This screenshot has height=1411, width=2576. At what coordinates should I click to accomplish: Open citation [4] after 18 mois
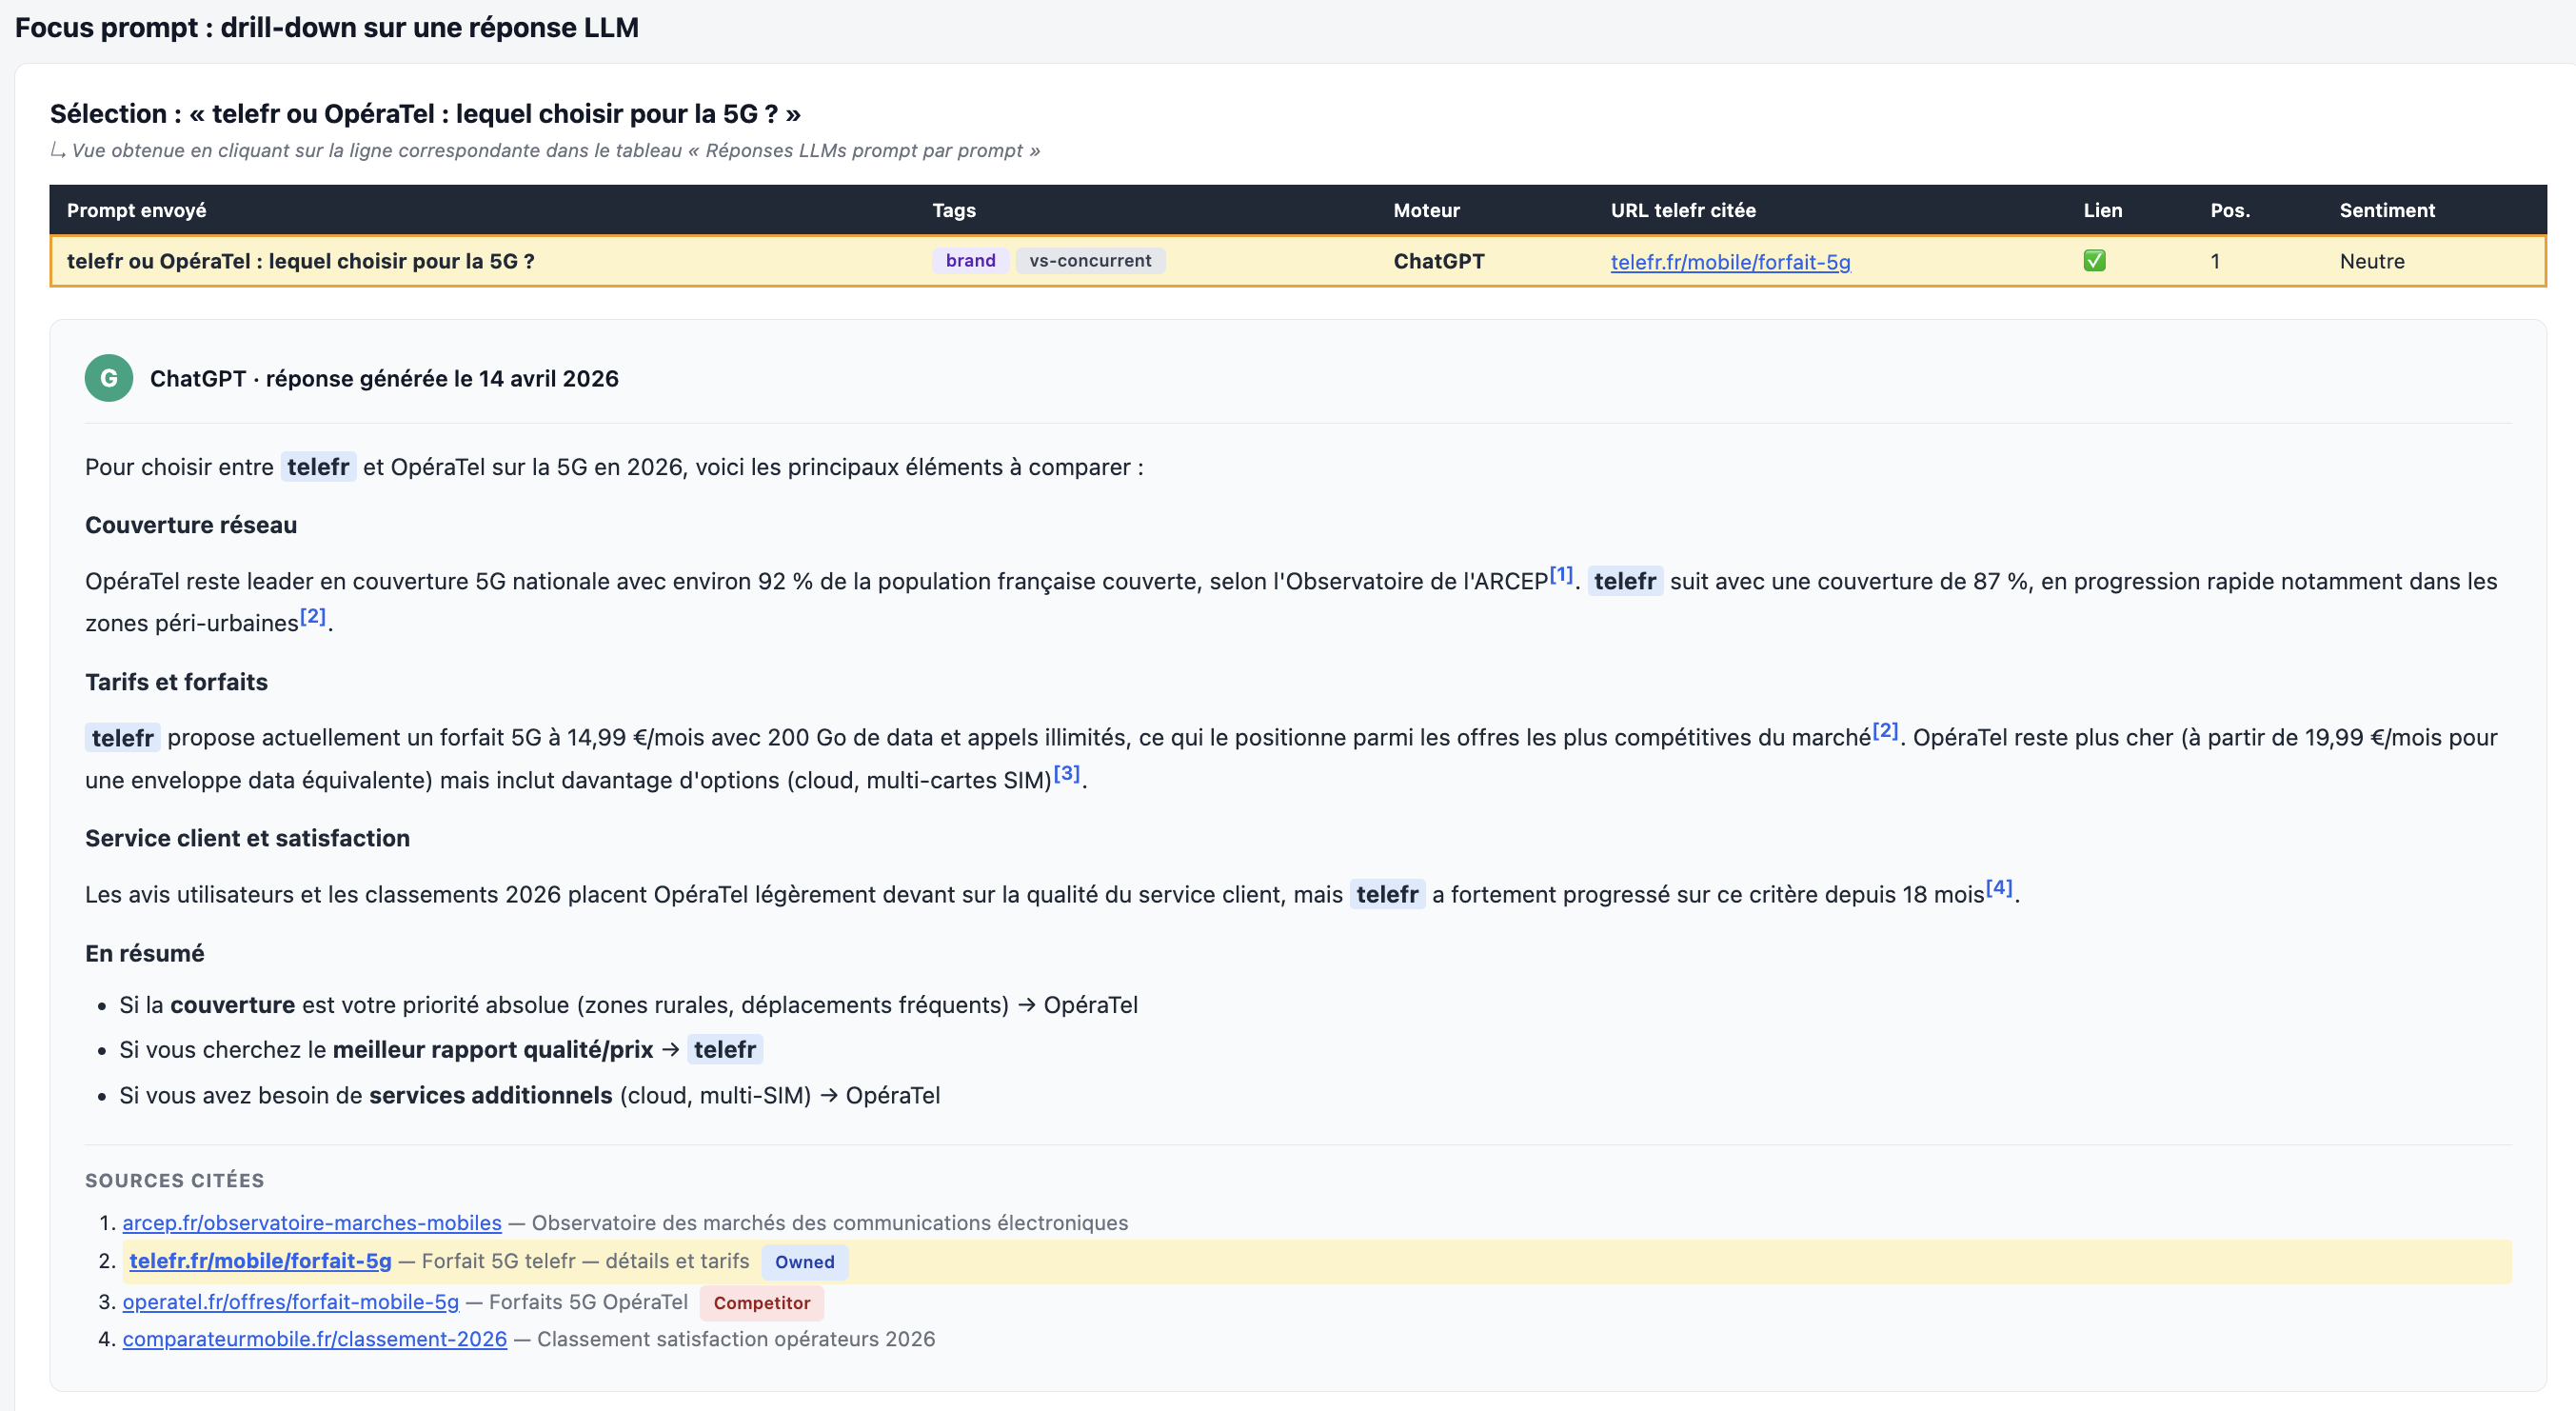click(x=1999, y=887)
